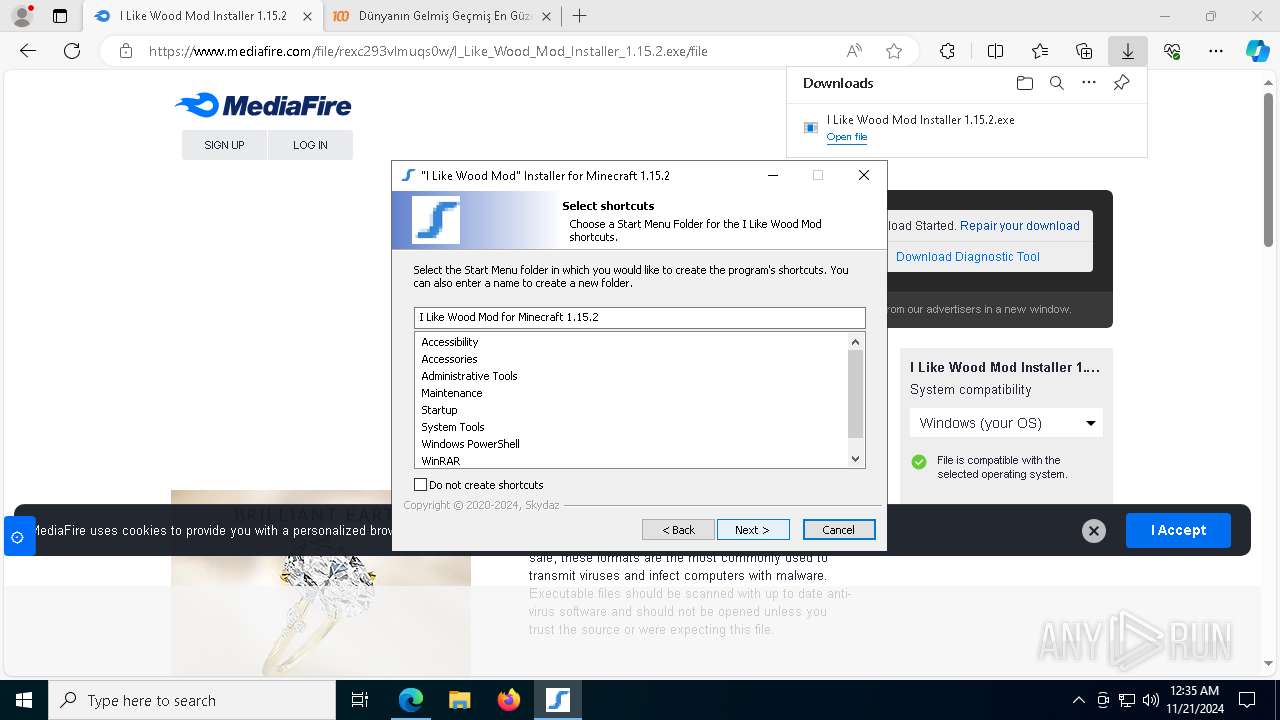Open the Extensions puzzle icon
1280x720 pixels.
point(947,51)
